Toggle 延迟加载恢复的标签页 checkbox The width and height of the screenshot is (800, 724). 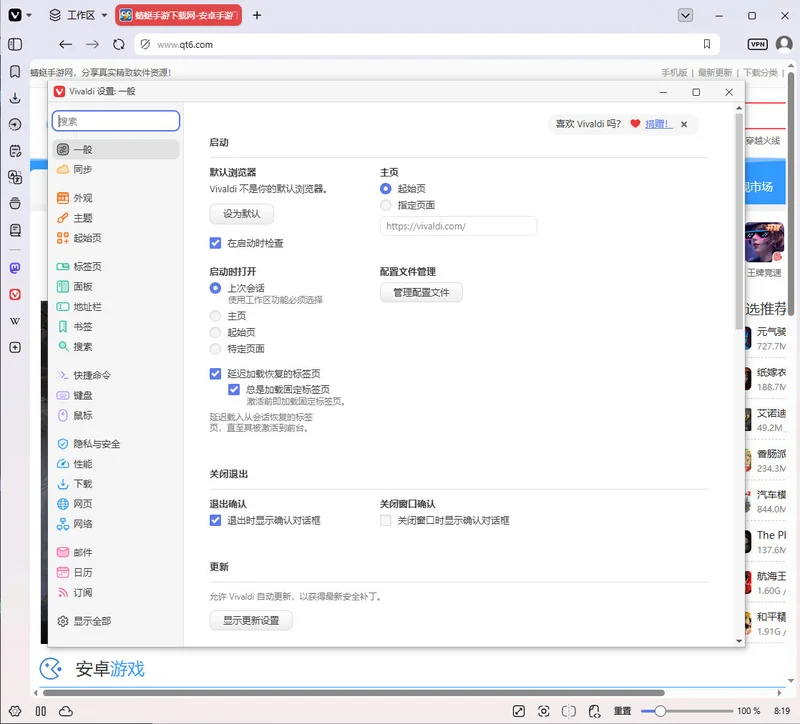pos(215,373)
